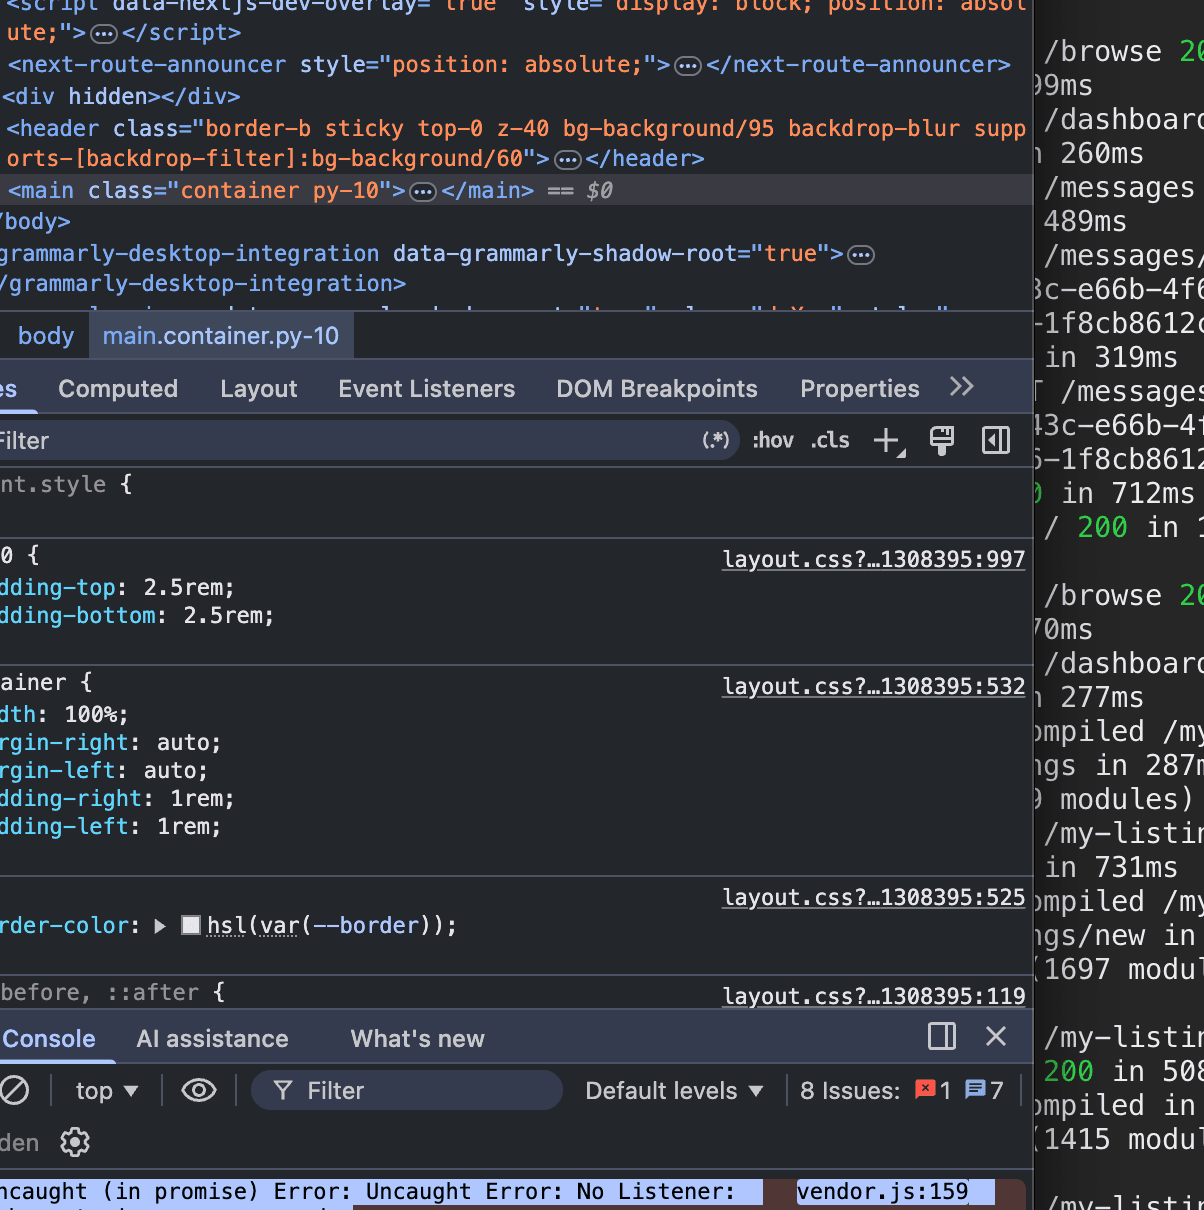Open layout.css link at line 532
Image resolution: width=1204 pixels, height=1210 pixels.
click(874, 687)
